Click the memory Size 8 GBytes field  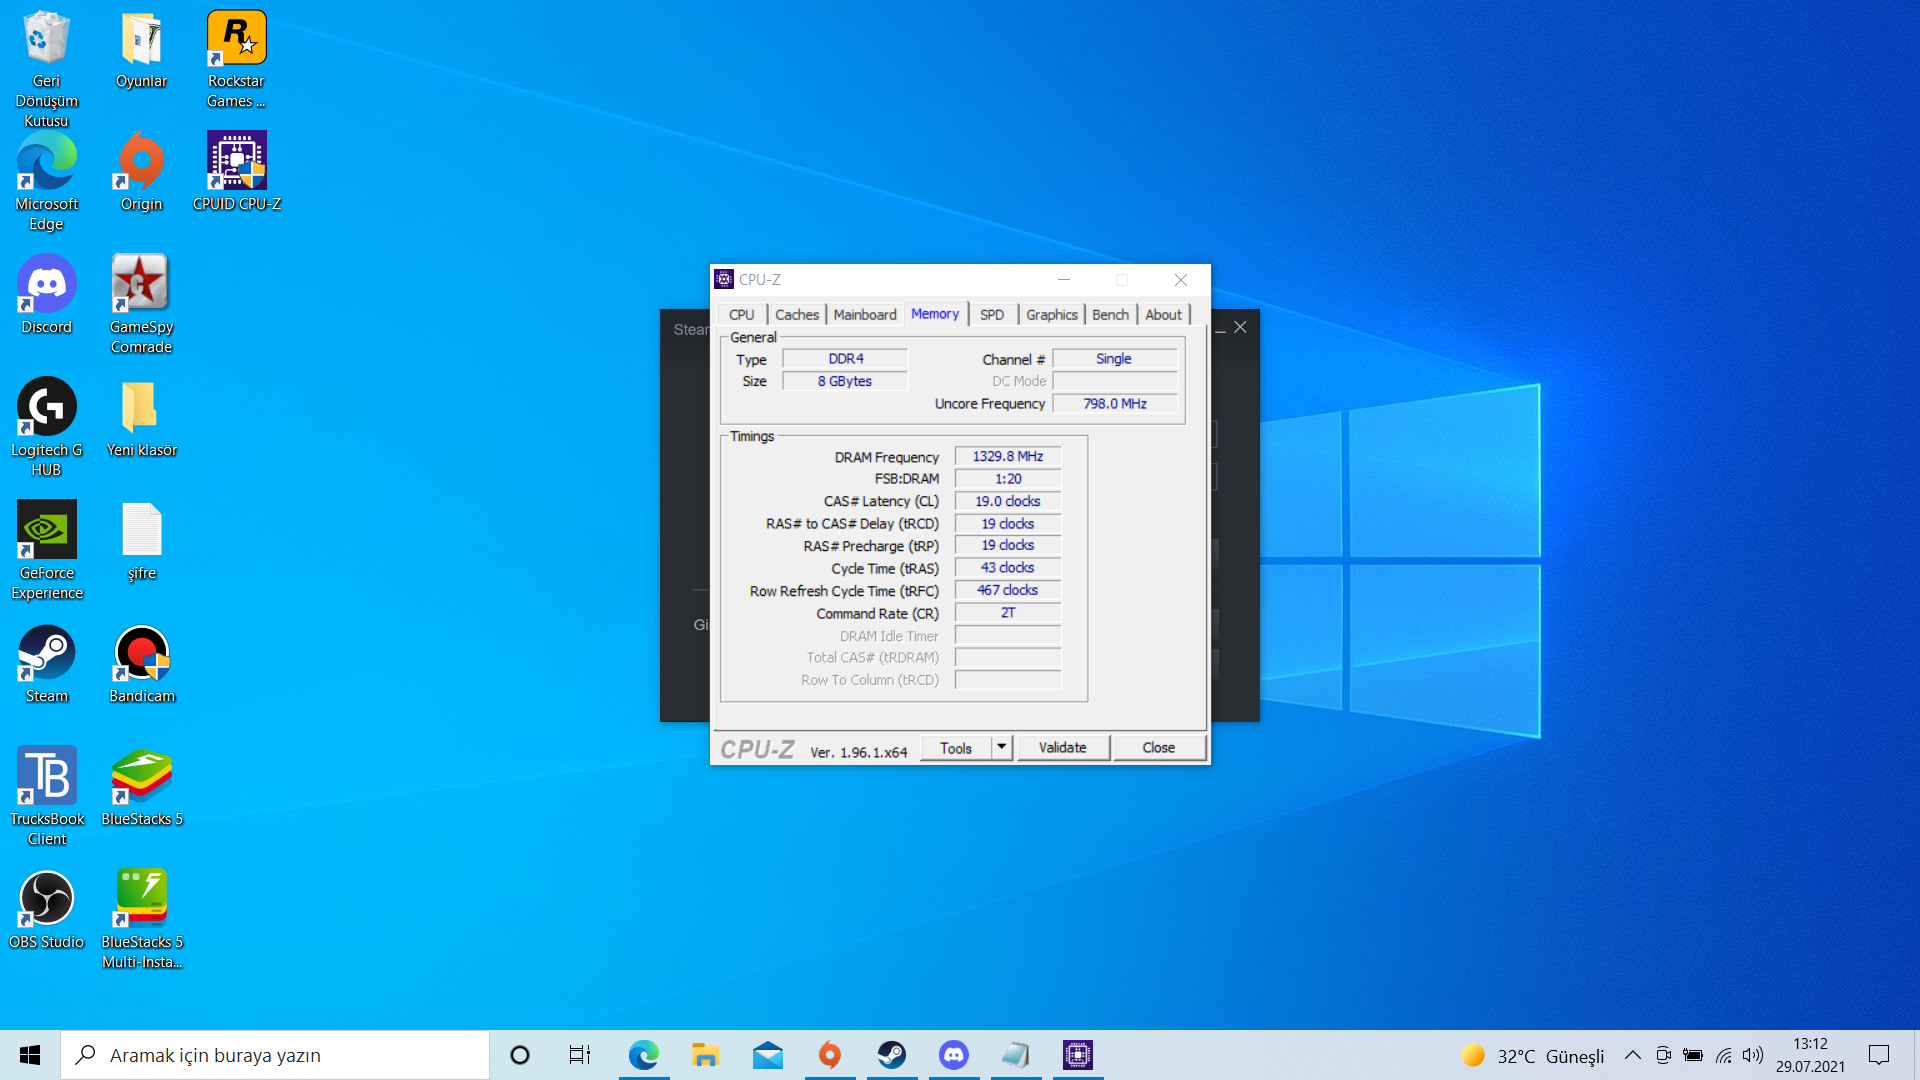pos(845,382)
